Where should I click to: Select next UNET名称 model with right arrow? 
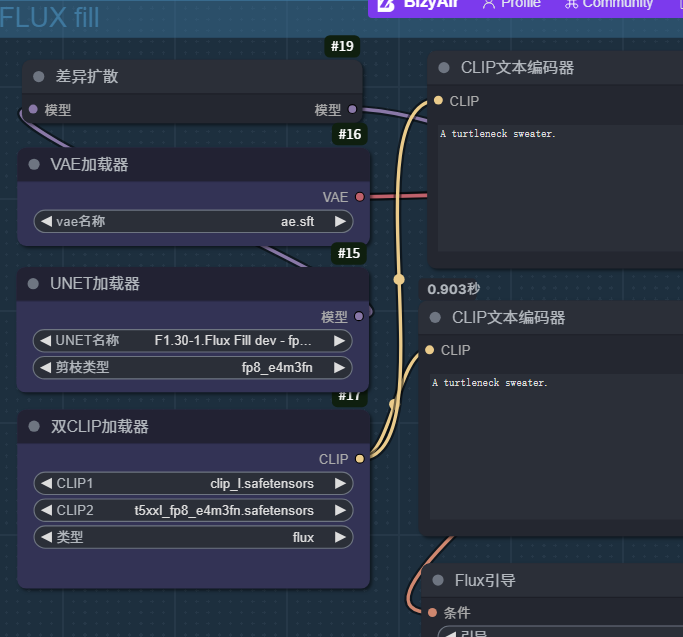click(x=340, y=341)
